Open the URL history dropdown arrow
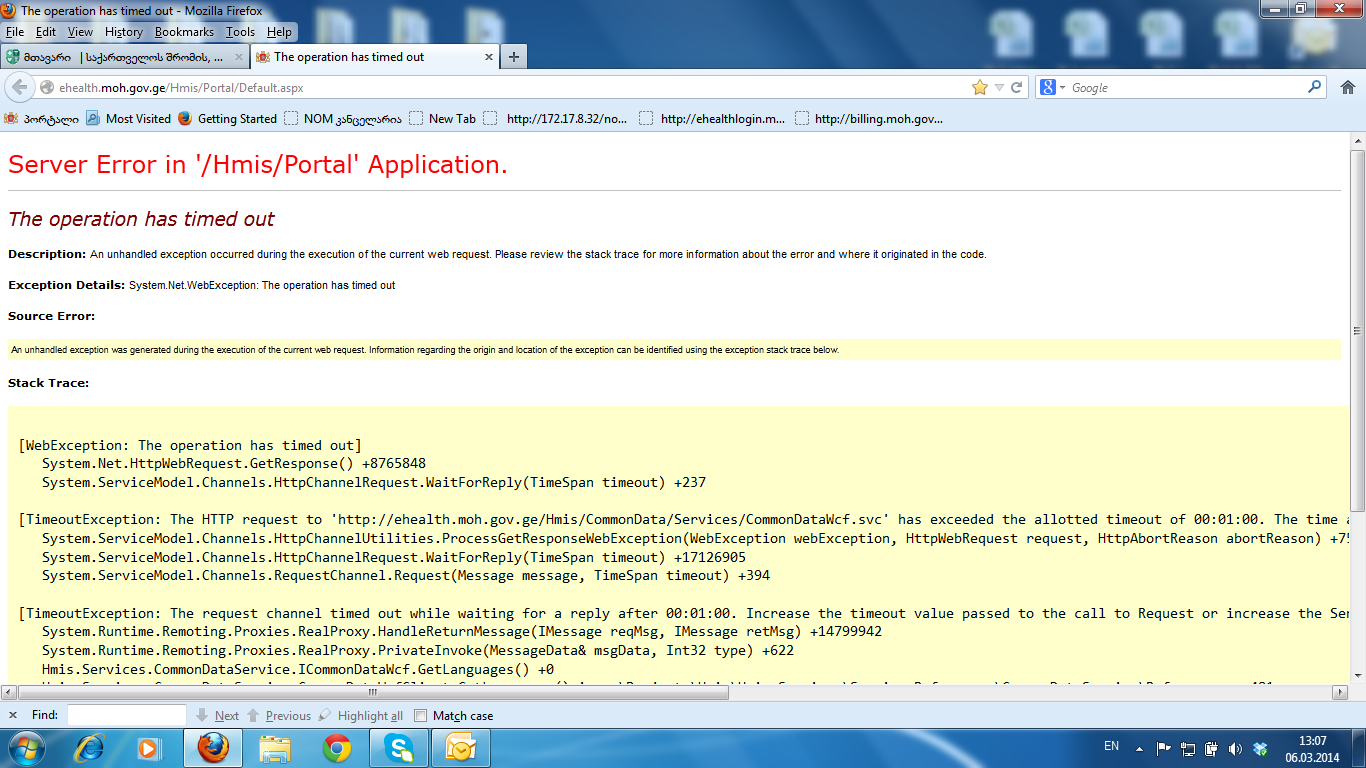The width and height of the screenshot is (1366, 768). (999, 88)
